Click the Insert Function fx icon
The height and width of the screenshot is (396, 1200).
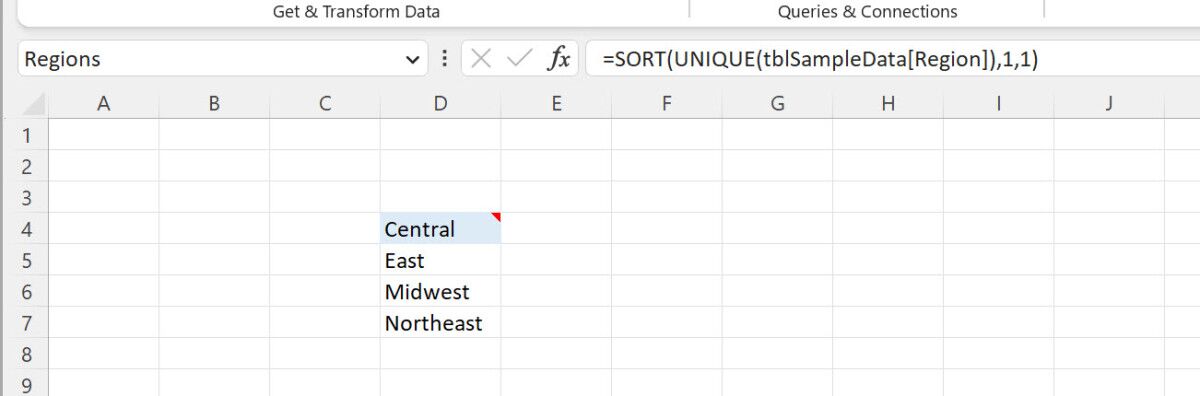tap(558, 60)
